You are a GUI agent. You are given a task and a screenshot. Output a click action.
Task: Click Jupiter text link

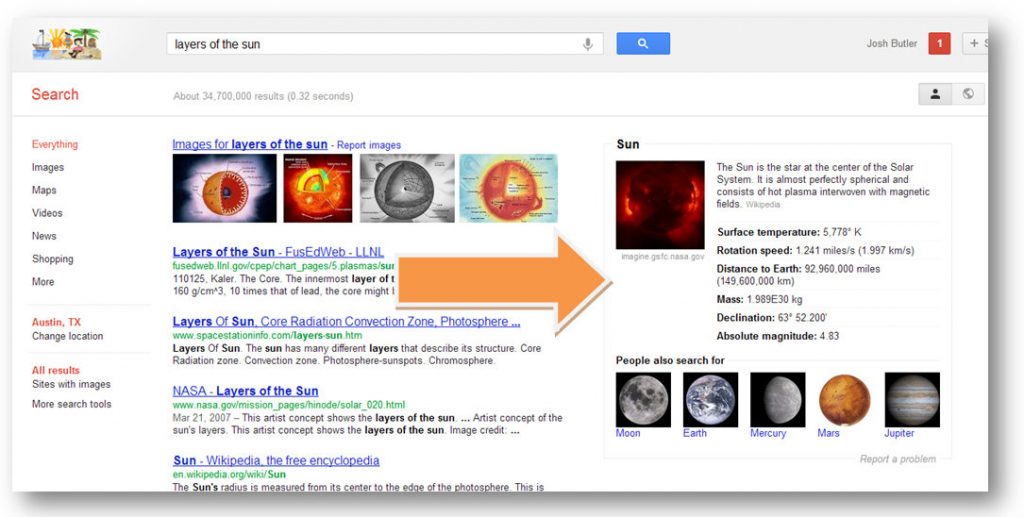(x=899, y=433)
